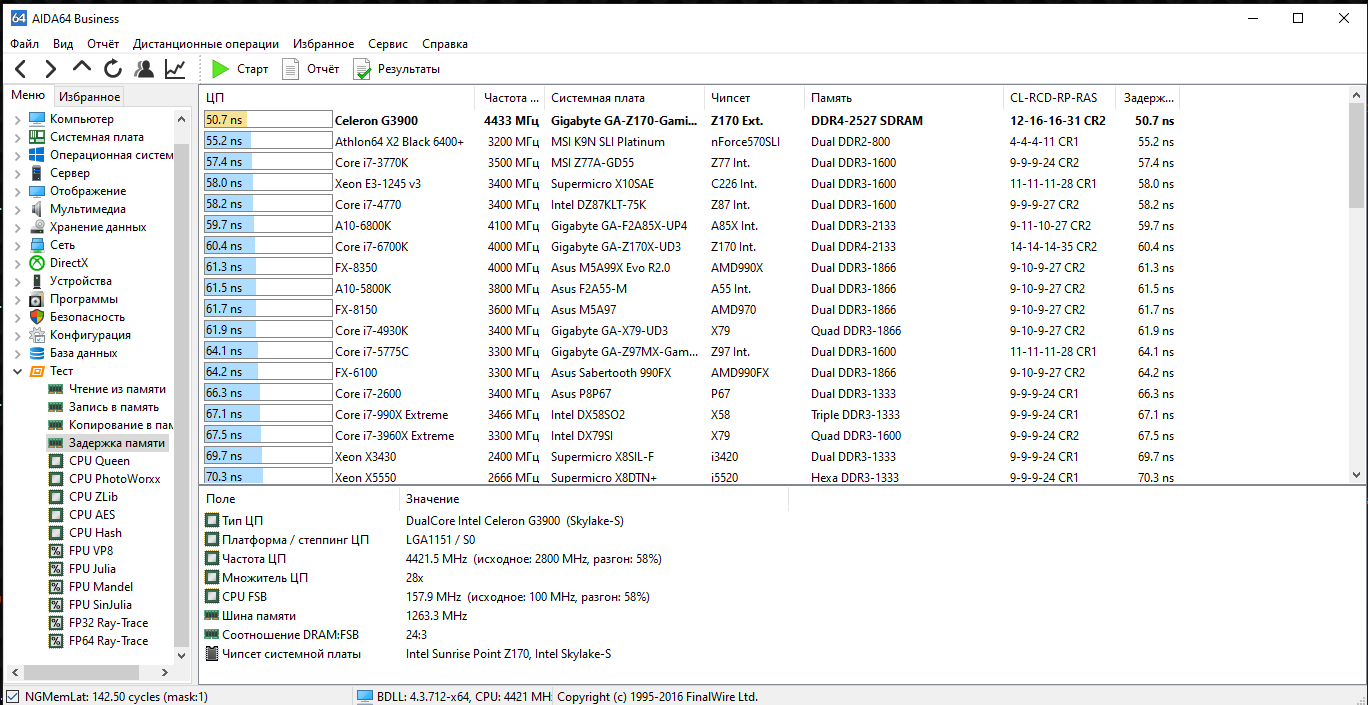Image resolution: width=1368 pixels, height=705 pixels.
Task: Open the graph chart toolbar icon
Action: [x=175, y=69]
